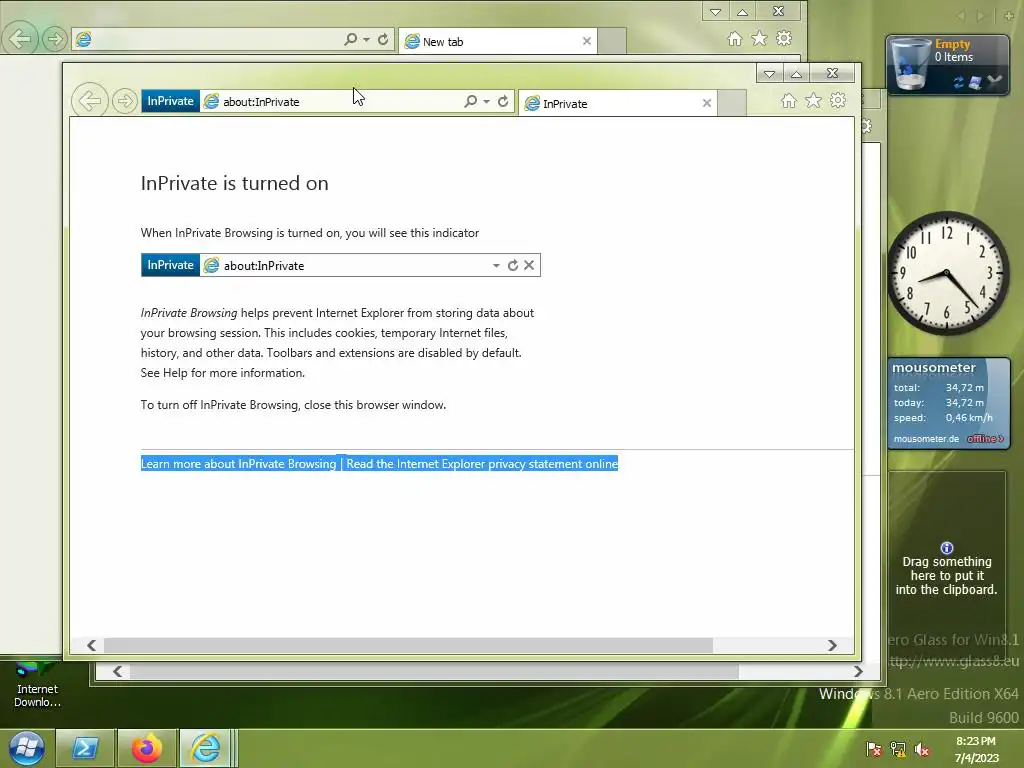
Task: Go forward in the background New tab window
Action: pos(54,39)
